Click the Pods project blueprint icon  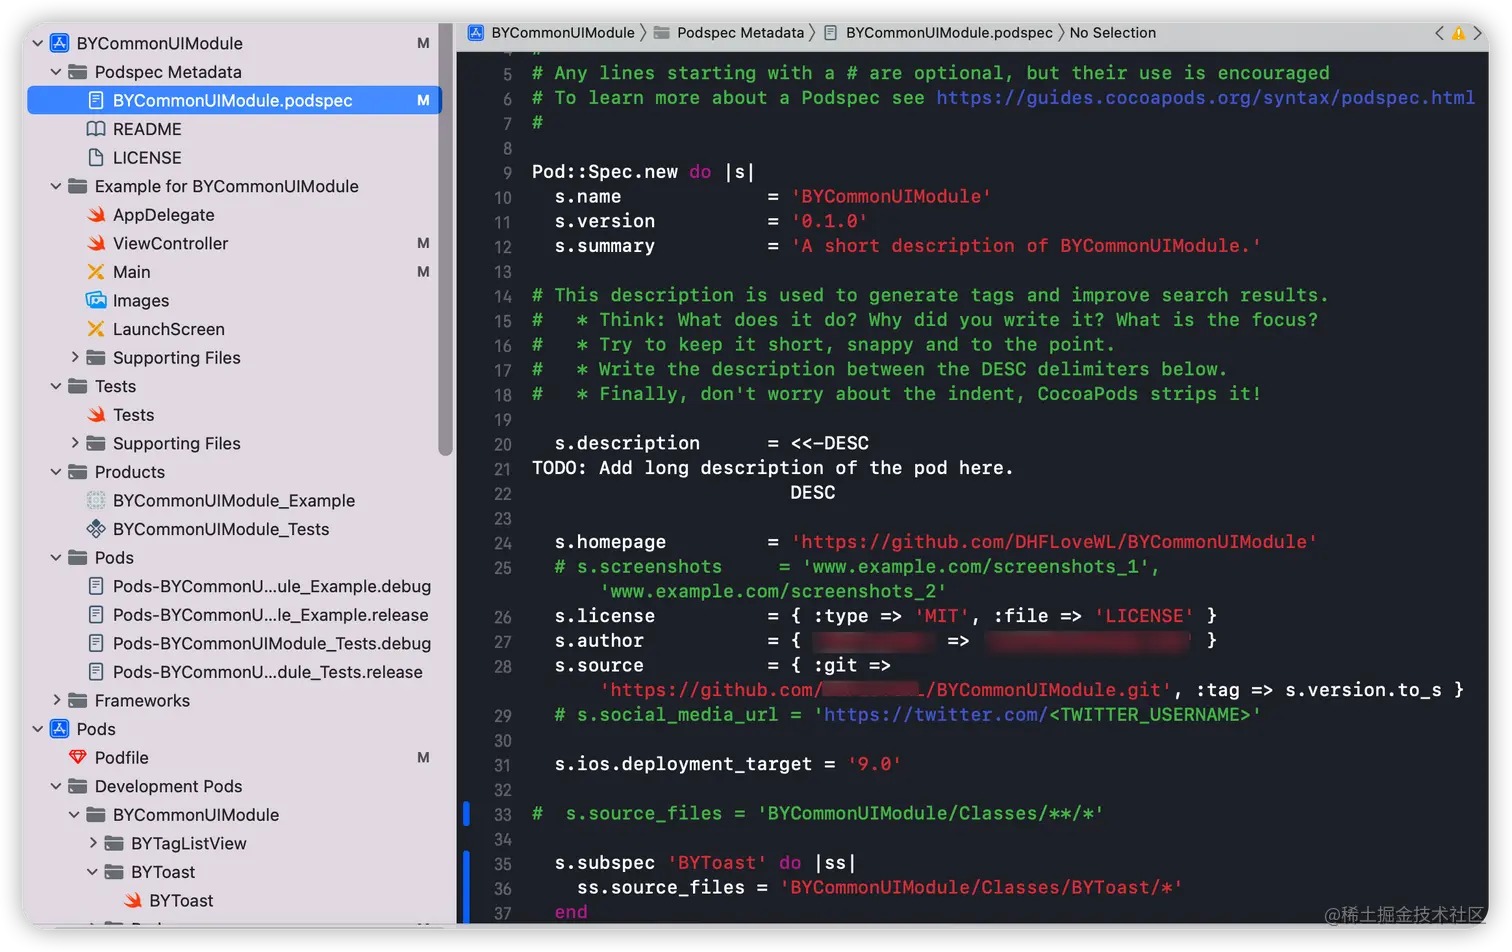pos(60,729)
